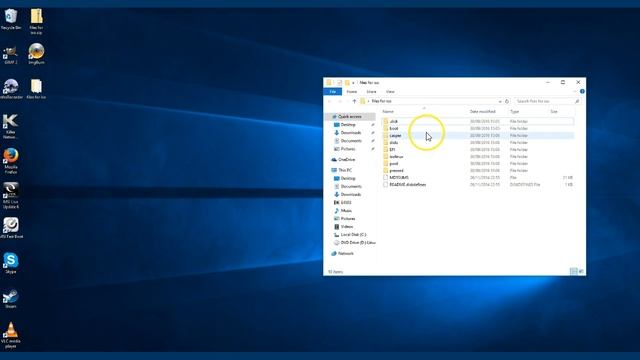
Task: Launch Mozilla Firefox from the desktop
Action: 11,161
